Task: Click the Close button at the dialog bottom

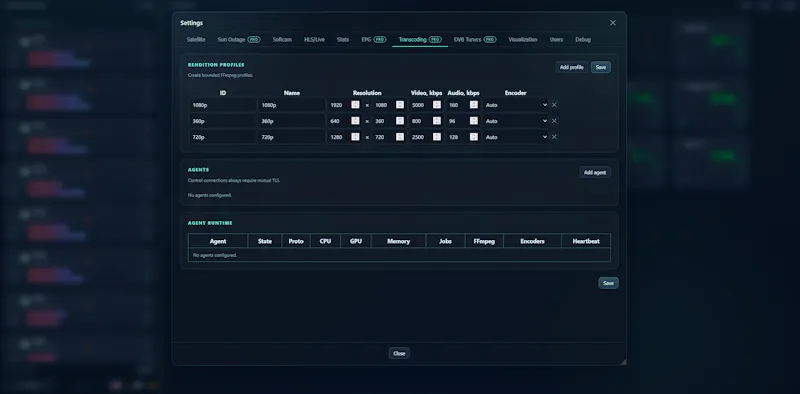Action: tap(399, 353)
